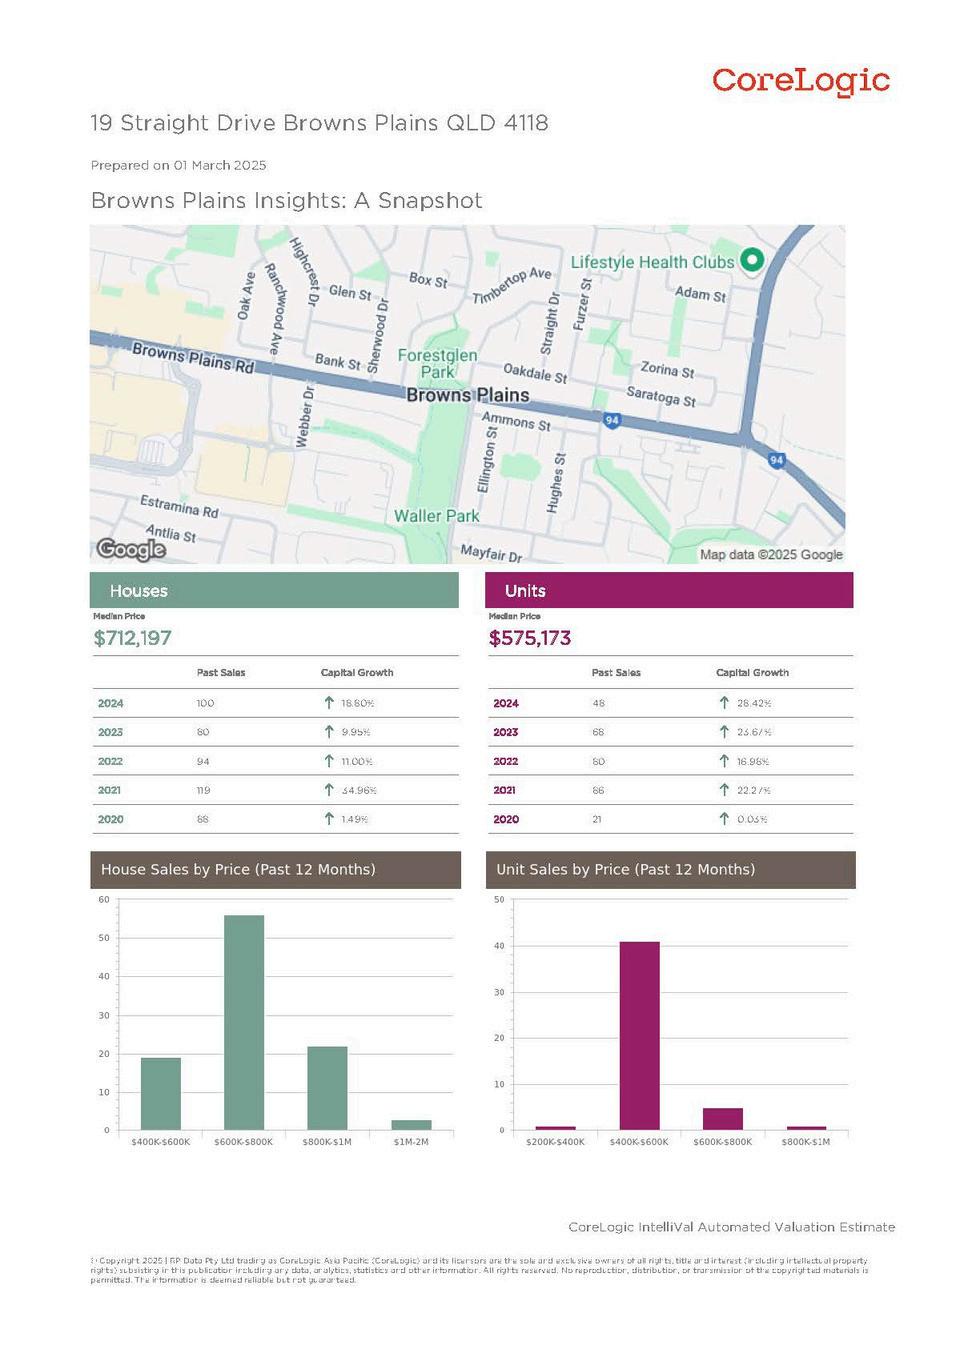
Task: Click 'Map data ©2025 Google' attribution
Action: point(771,554)
